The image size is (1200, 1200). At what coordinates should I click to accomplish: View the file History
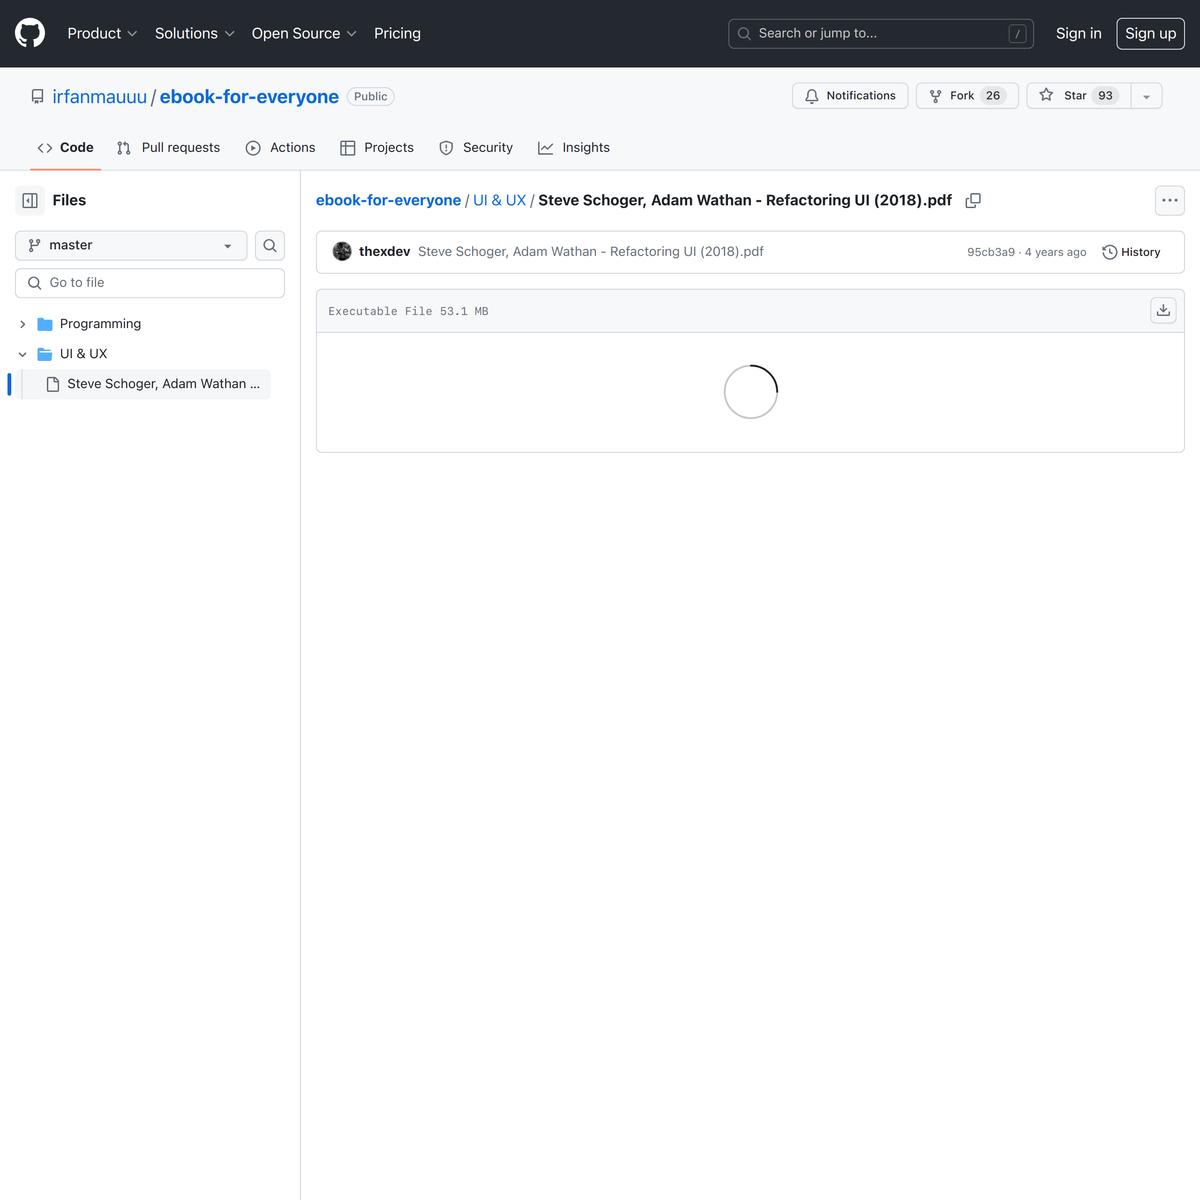click(1131, 252)
